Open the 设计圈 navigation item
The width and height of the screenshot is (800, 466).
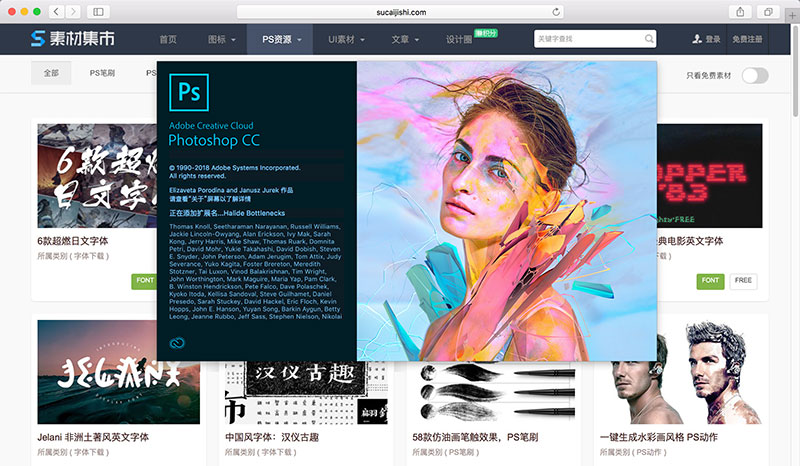[459, 39]
